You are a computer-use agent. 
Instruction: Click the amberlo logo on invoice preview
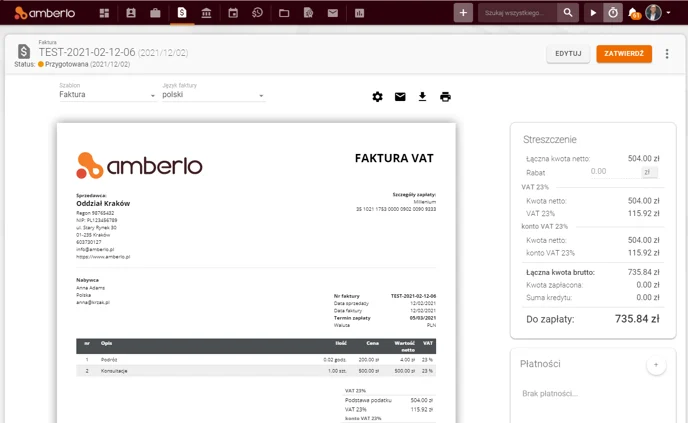tap(139, 165)
